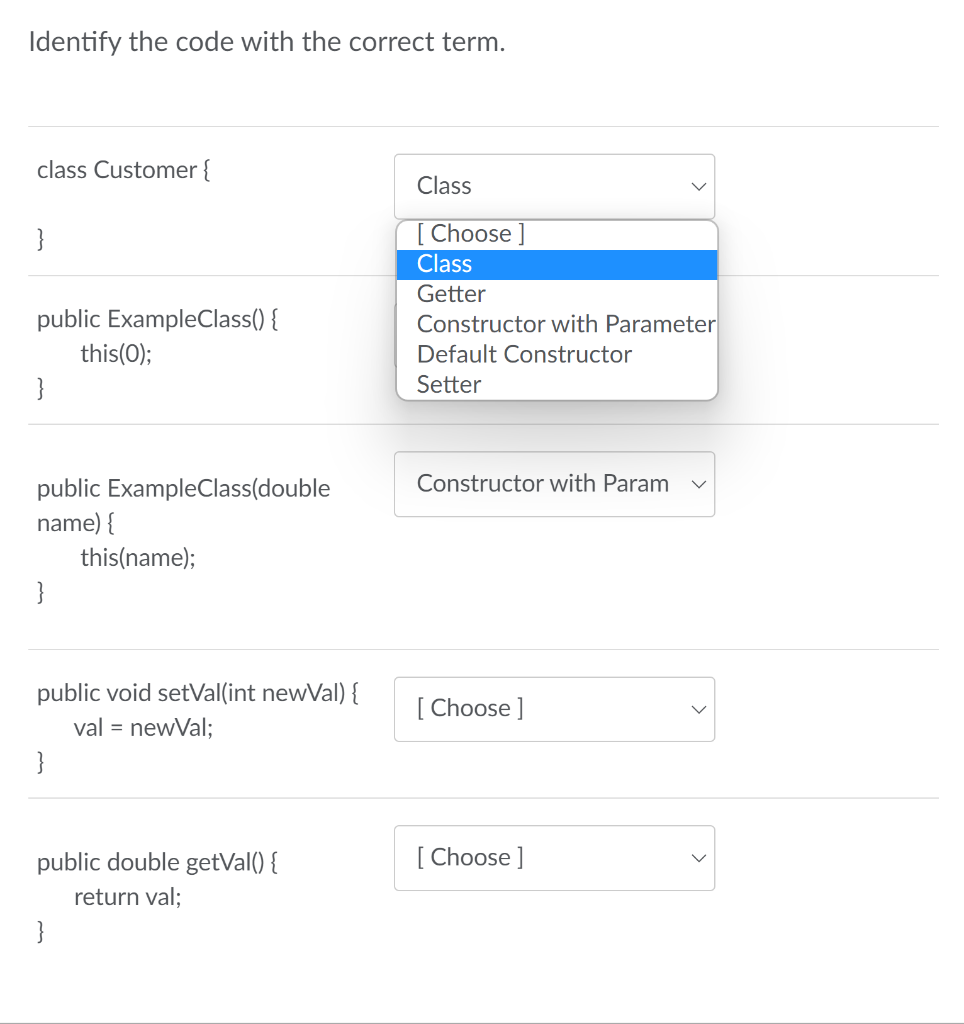Select "Getter" from the open dropdown list
The width and height of the screenshot is (964, 1024).
tap(451, 293)
